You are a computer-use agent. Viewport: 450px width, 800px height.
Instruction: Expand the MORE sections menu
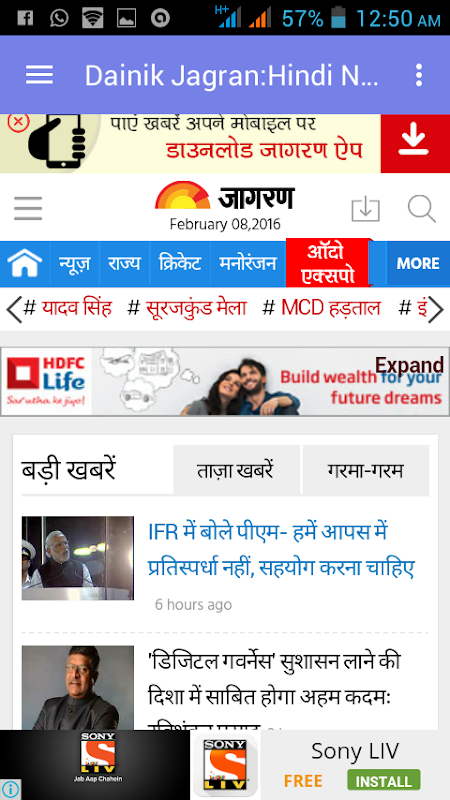coord(418,263)
